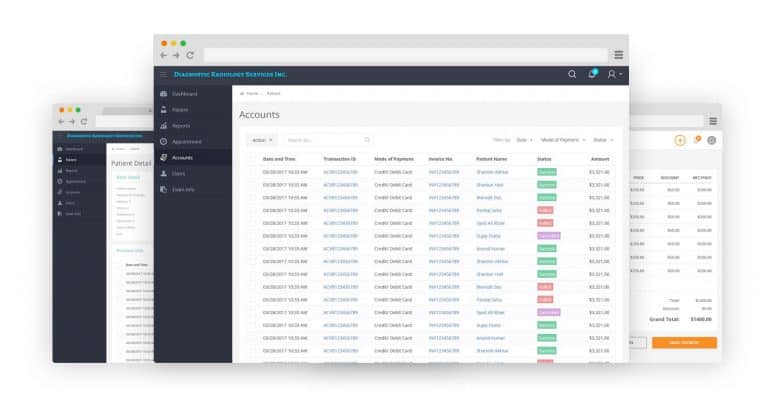The width and height of the screenshot is (768, 407).
Task: Go to Dashboard in the sidebar
Action: coord(184,94)
